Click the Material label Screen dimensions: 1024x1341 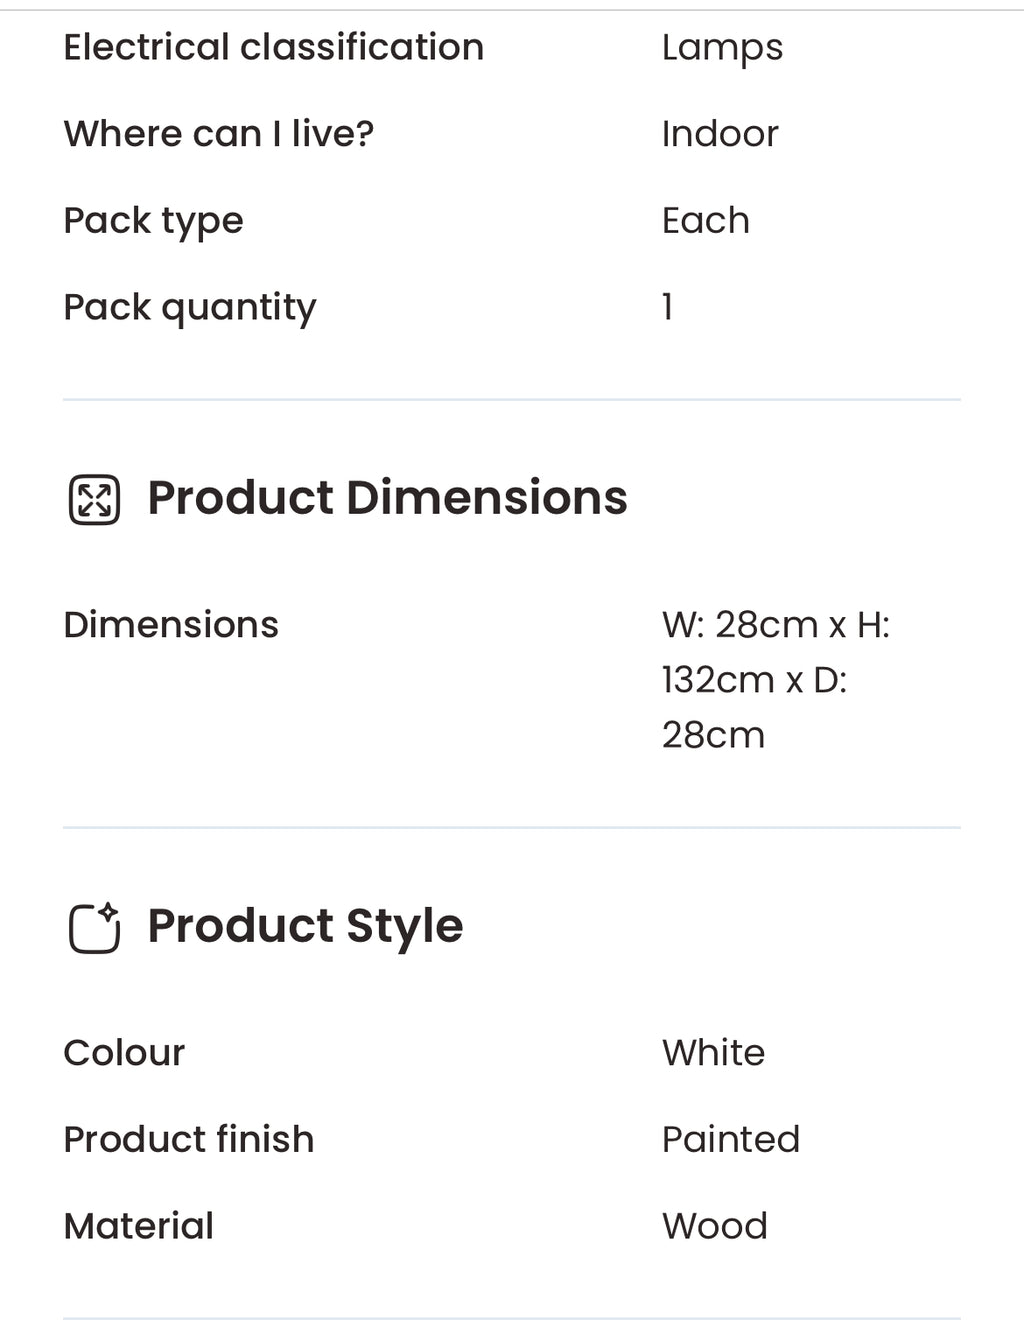click(138, 1226)
